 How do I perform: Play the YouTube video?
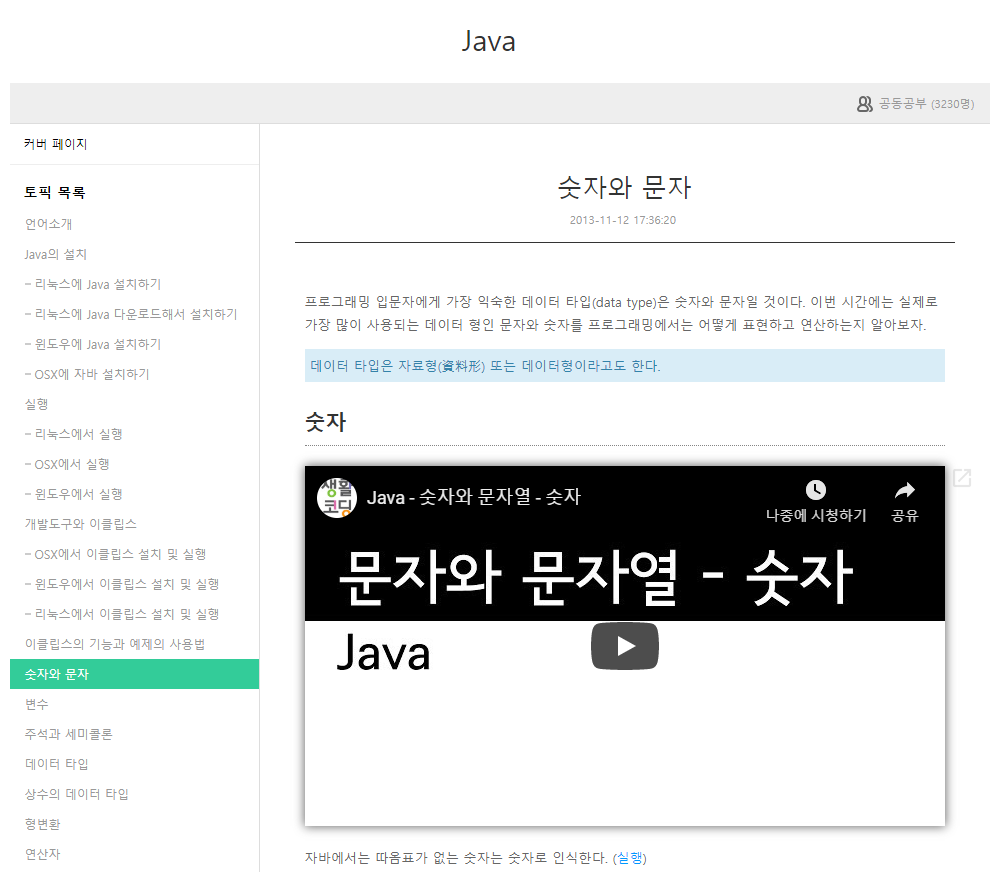tap(624, 646)
